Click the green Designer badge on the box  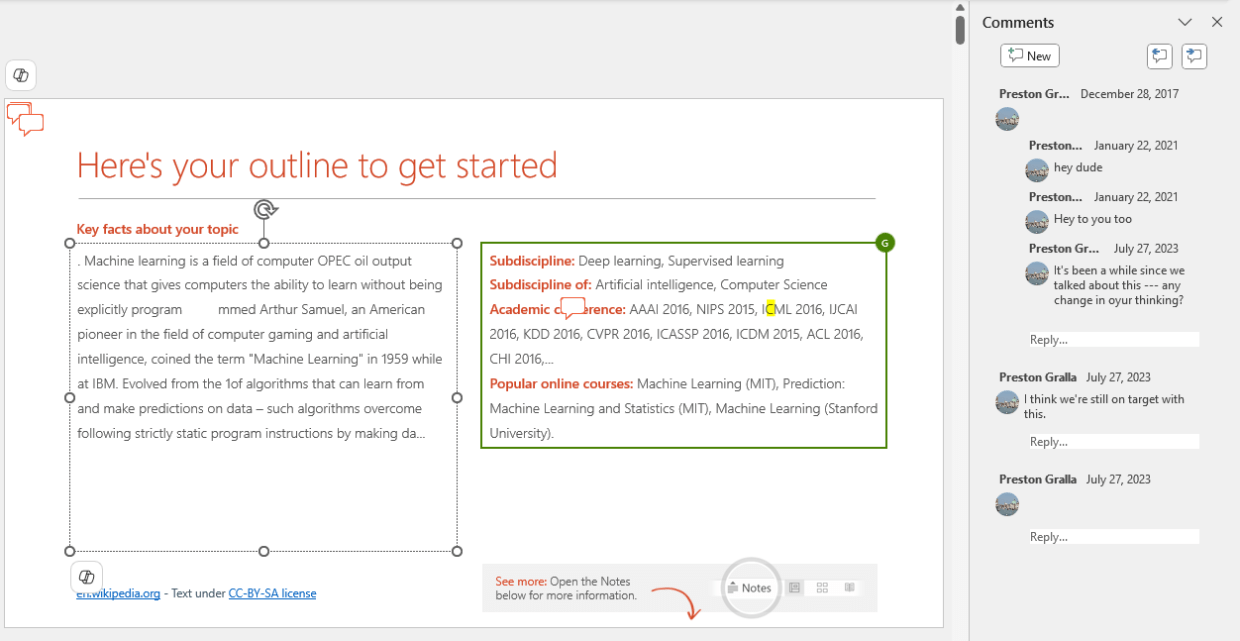click(884, 242)
